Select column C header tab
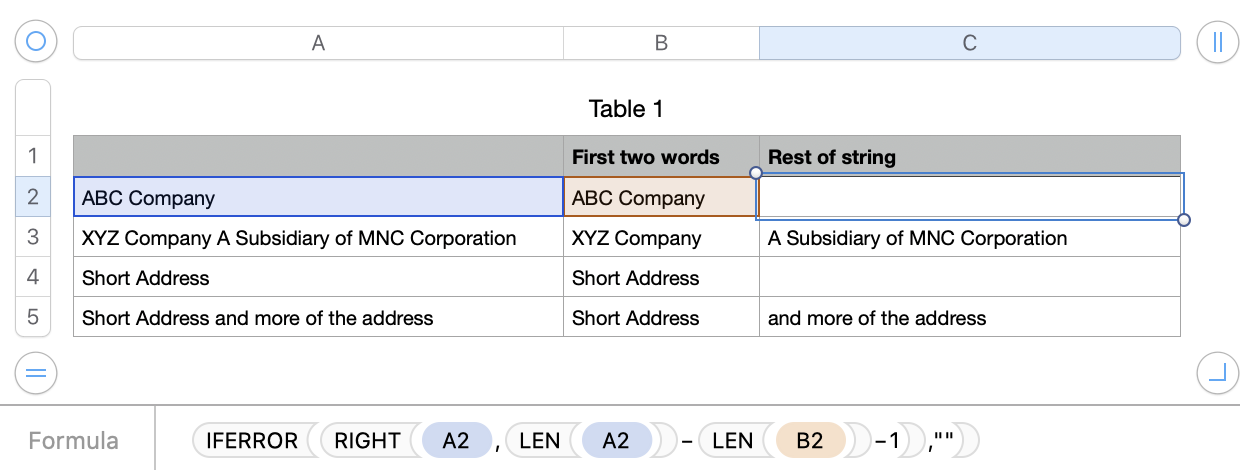Screen dimensions: 1240x470 coord(969,43)
